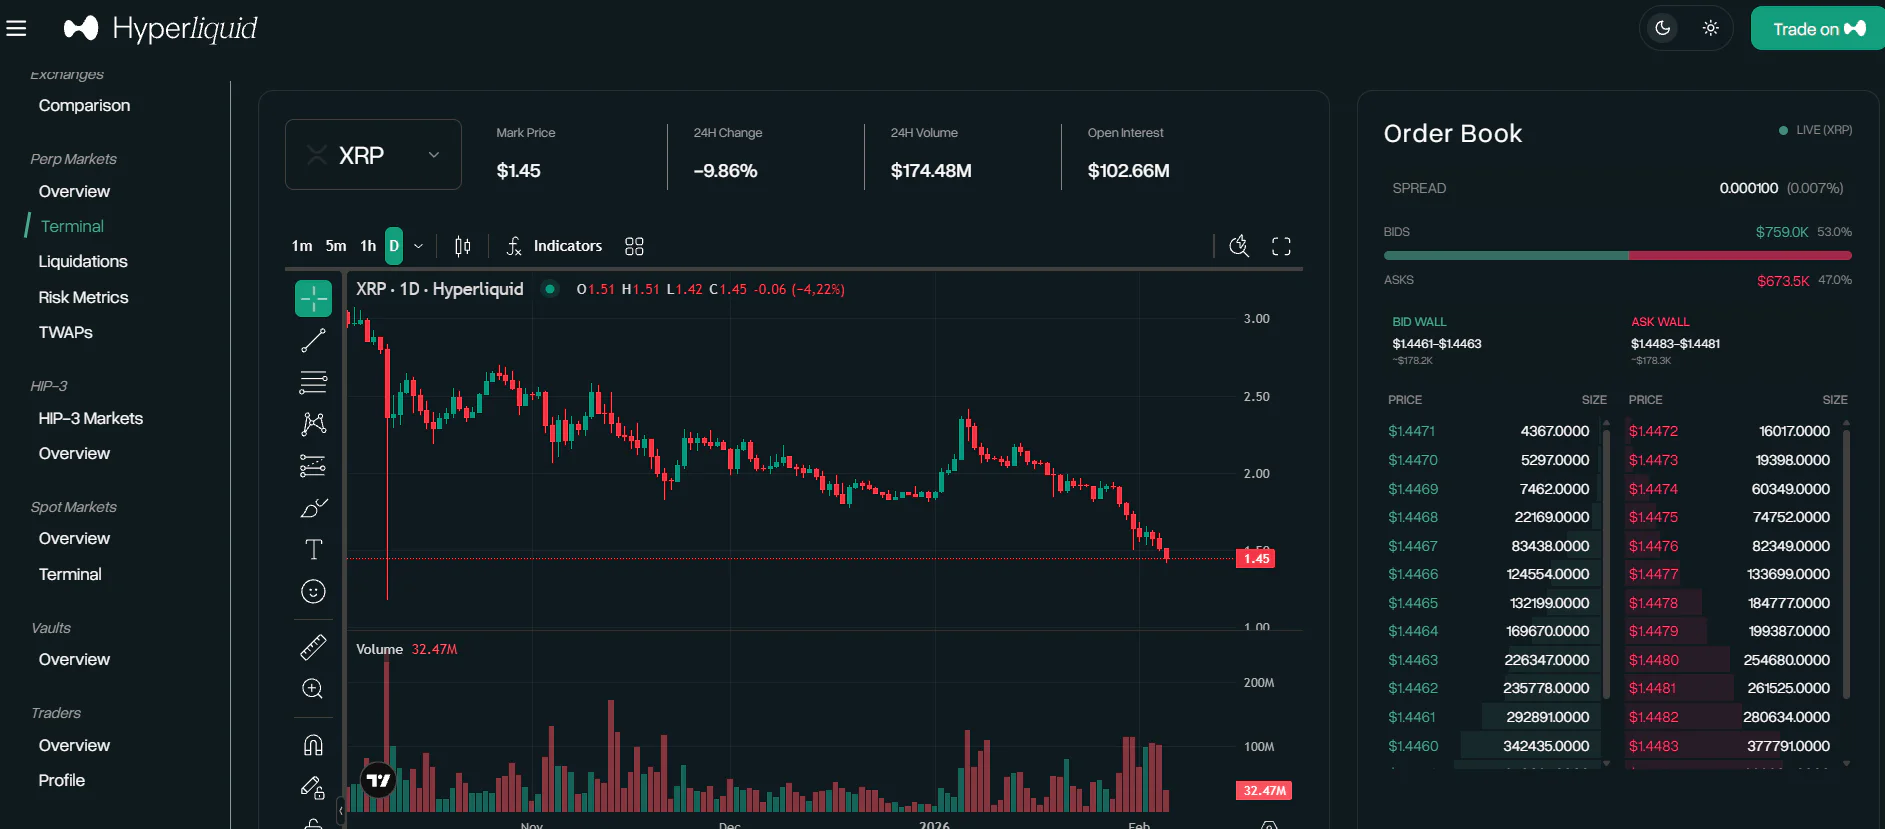This screenshot has height=829, width=1885.
Task: Select the brush drawing tool
Action: coord(313,508)
